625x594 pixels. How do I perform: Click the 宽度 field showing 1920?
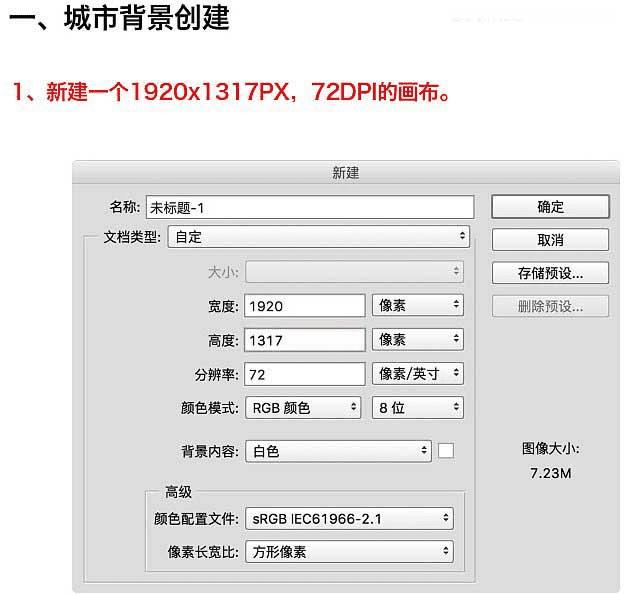coord(305,306)
